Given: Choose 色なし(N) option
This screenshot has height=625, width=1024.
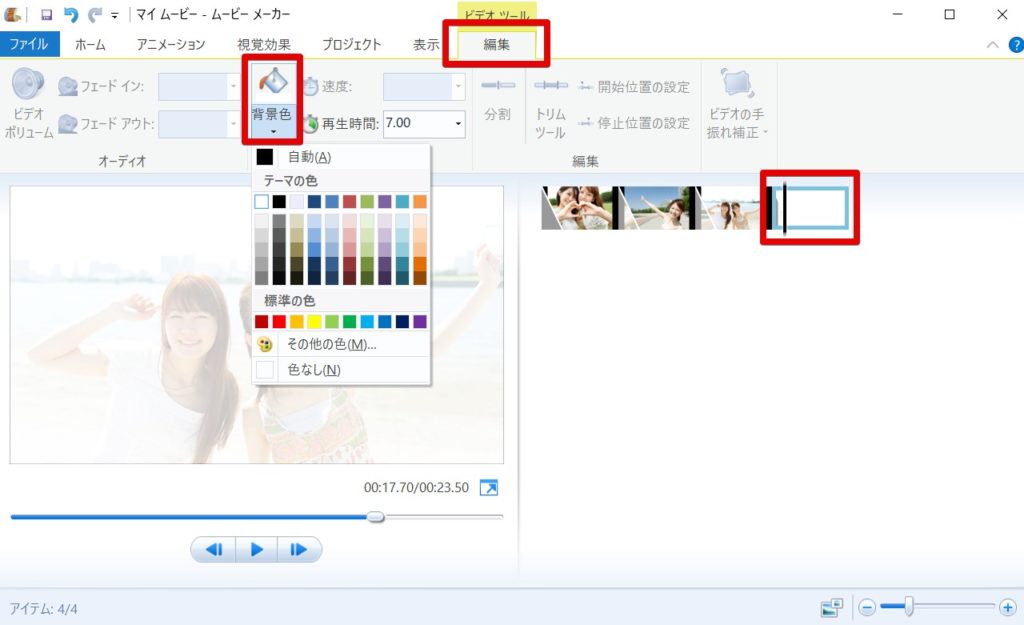Looking at the screenshot, I should tap(341, 370).
